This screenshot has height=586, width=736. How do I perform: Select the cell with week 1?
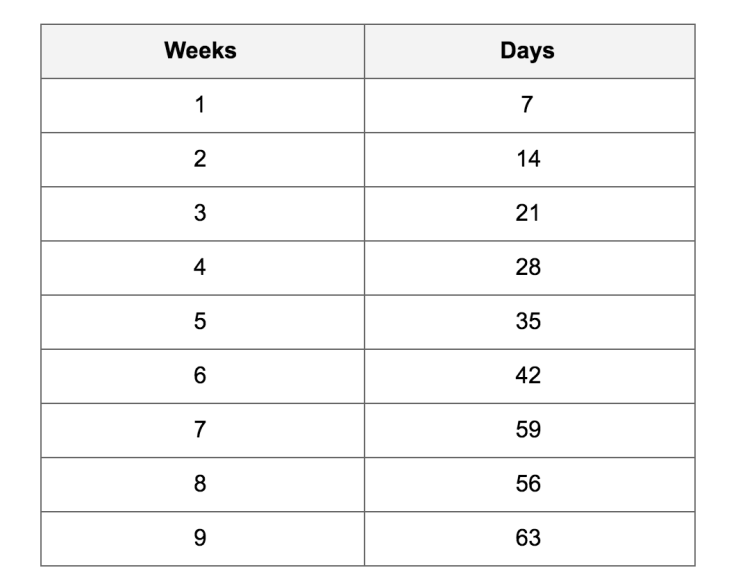203,106
